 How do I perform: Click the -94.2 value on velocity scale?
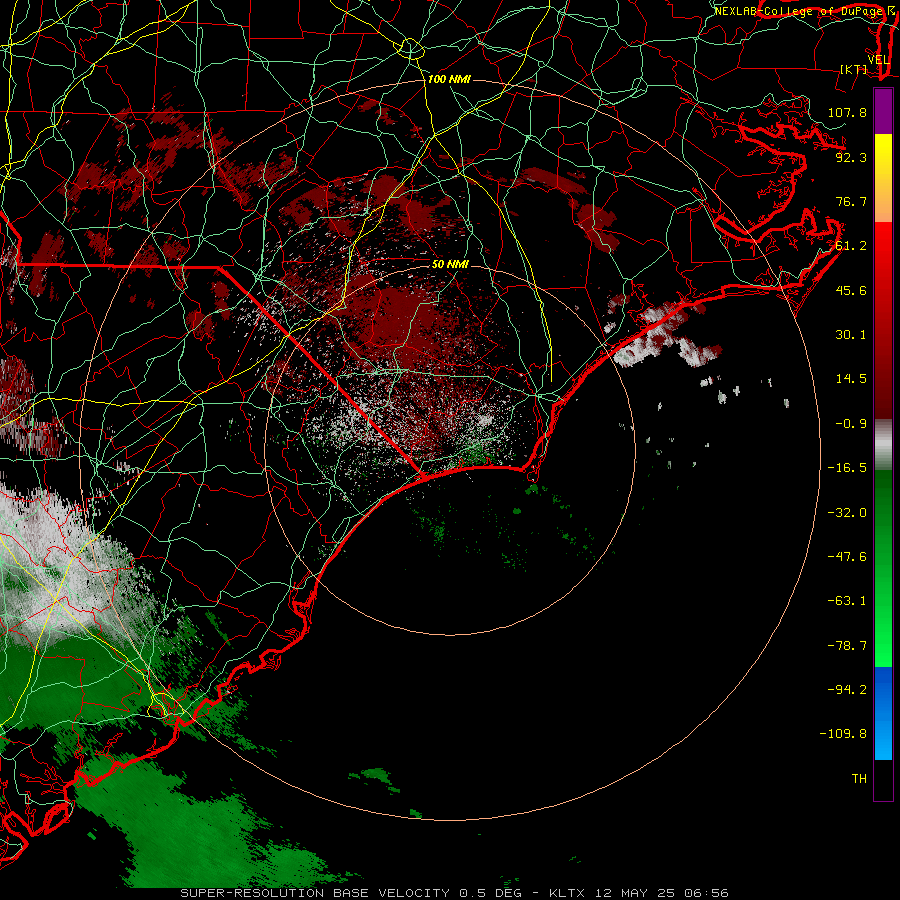pos(847,689)
